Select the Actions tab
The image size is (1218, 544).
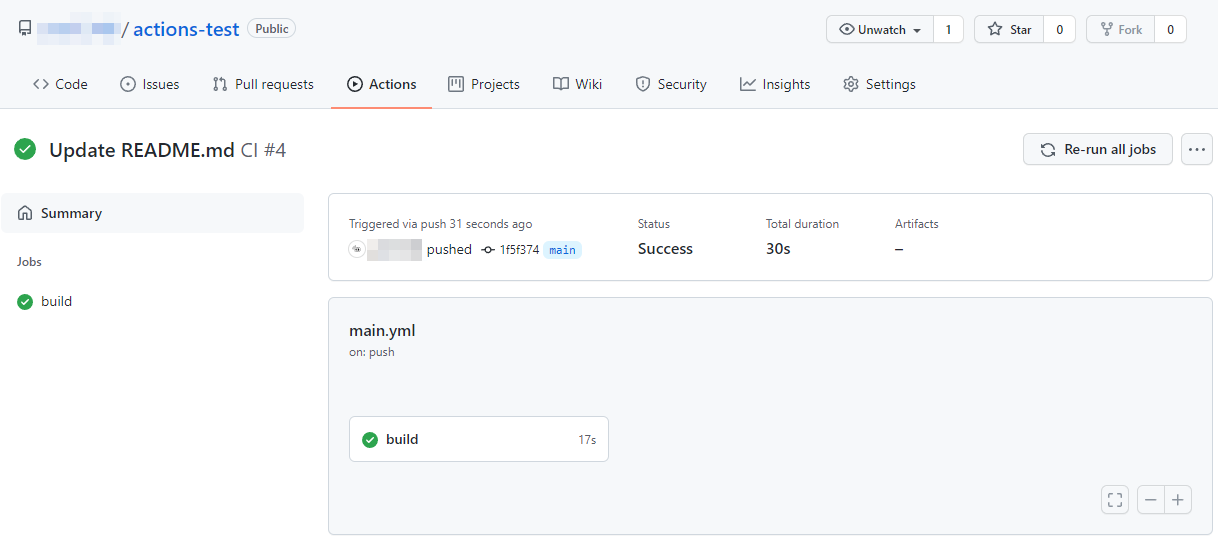coord(382,84)
